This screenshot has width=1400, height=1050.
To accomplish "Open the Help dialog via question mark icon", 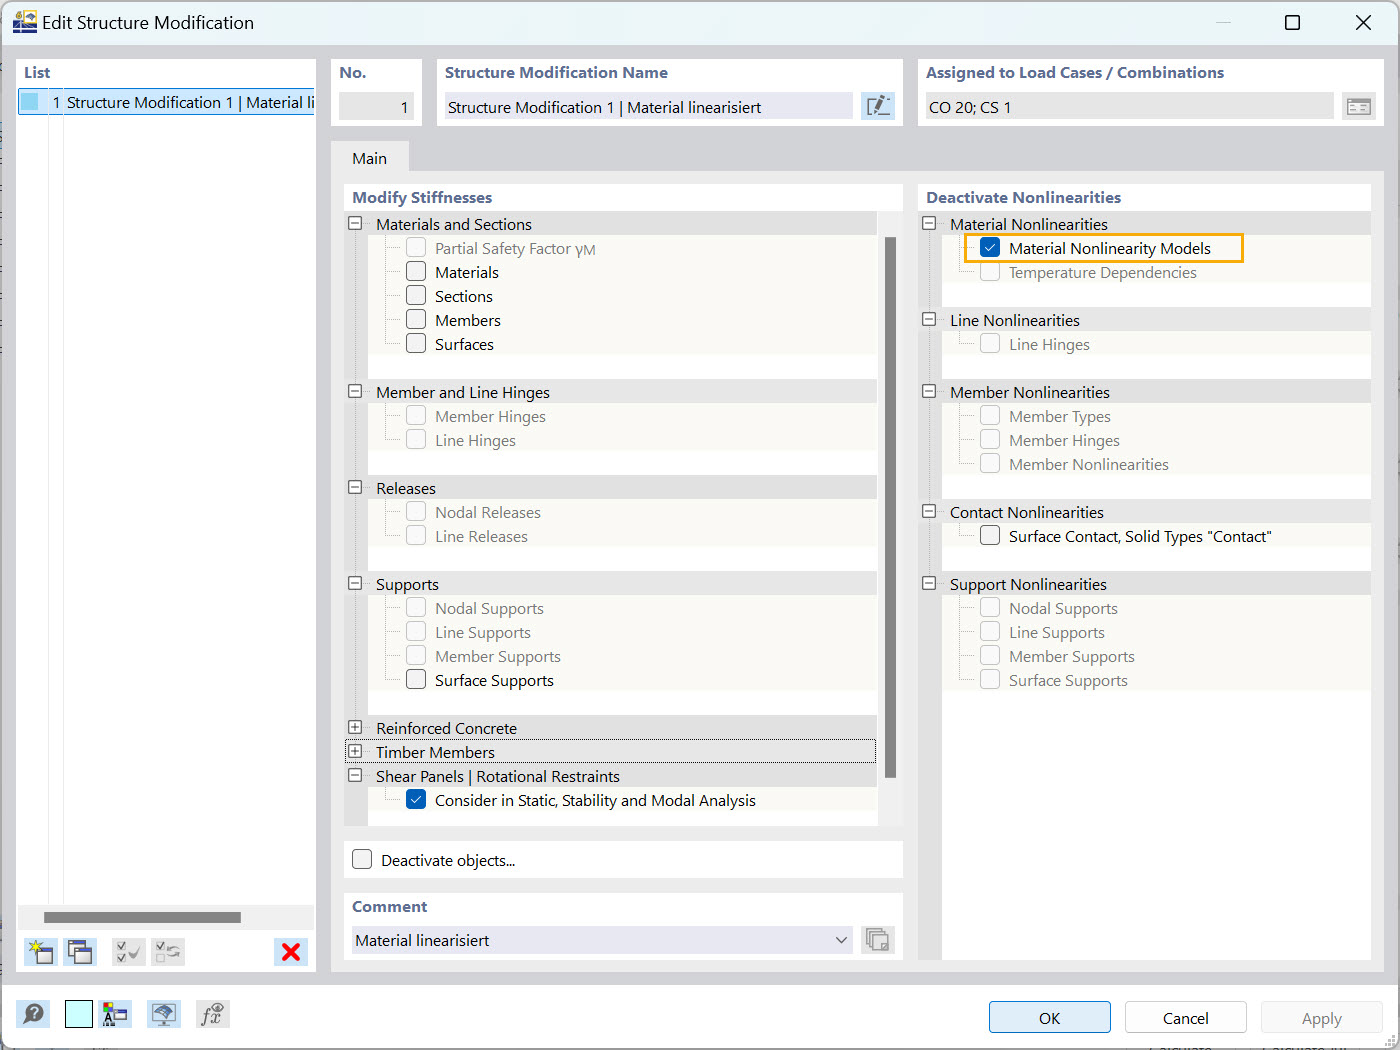I will pos(33,1013).
